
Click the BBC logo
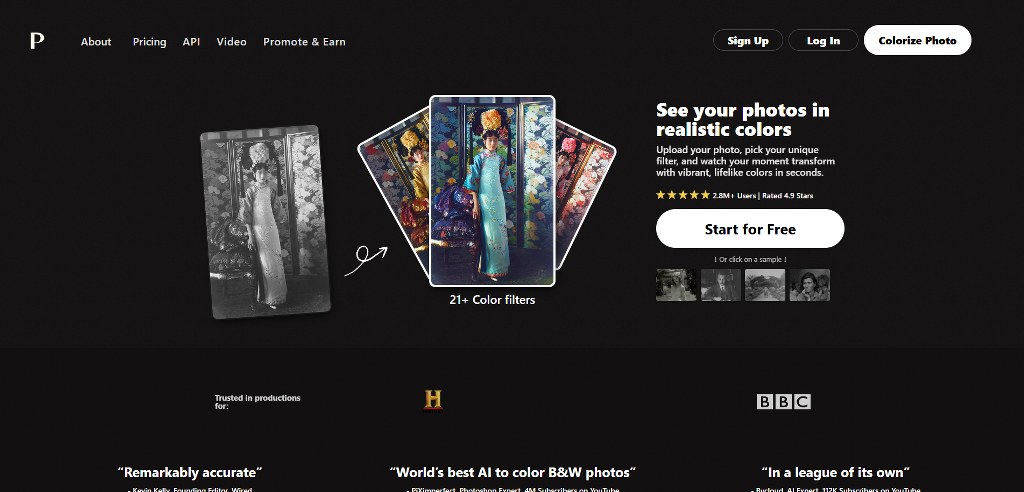point(783,401)
